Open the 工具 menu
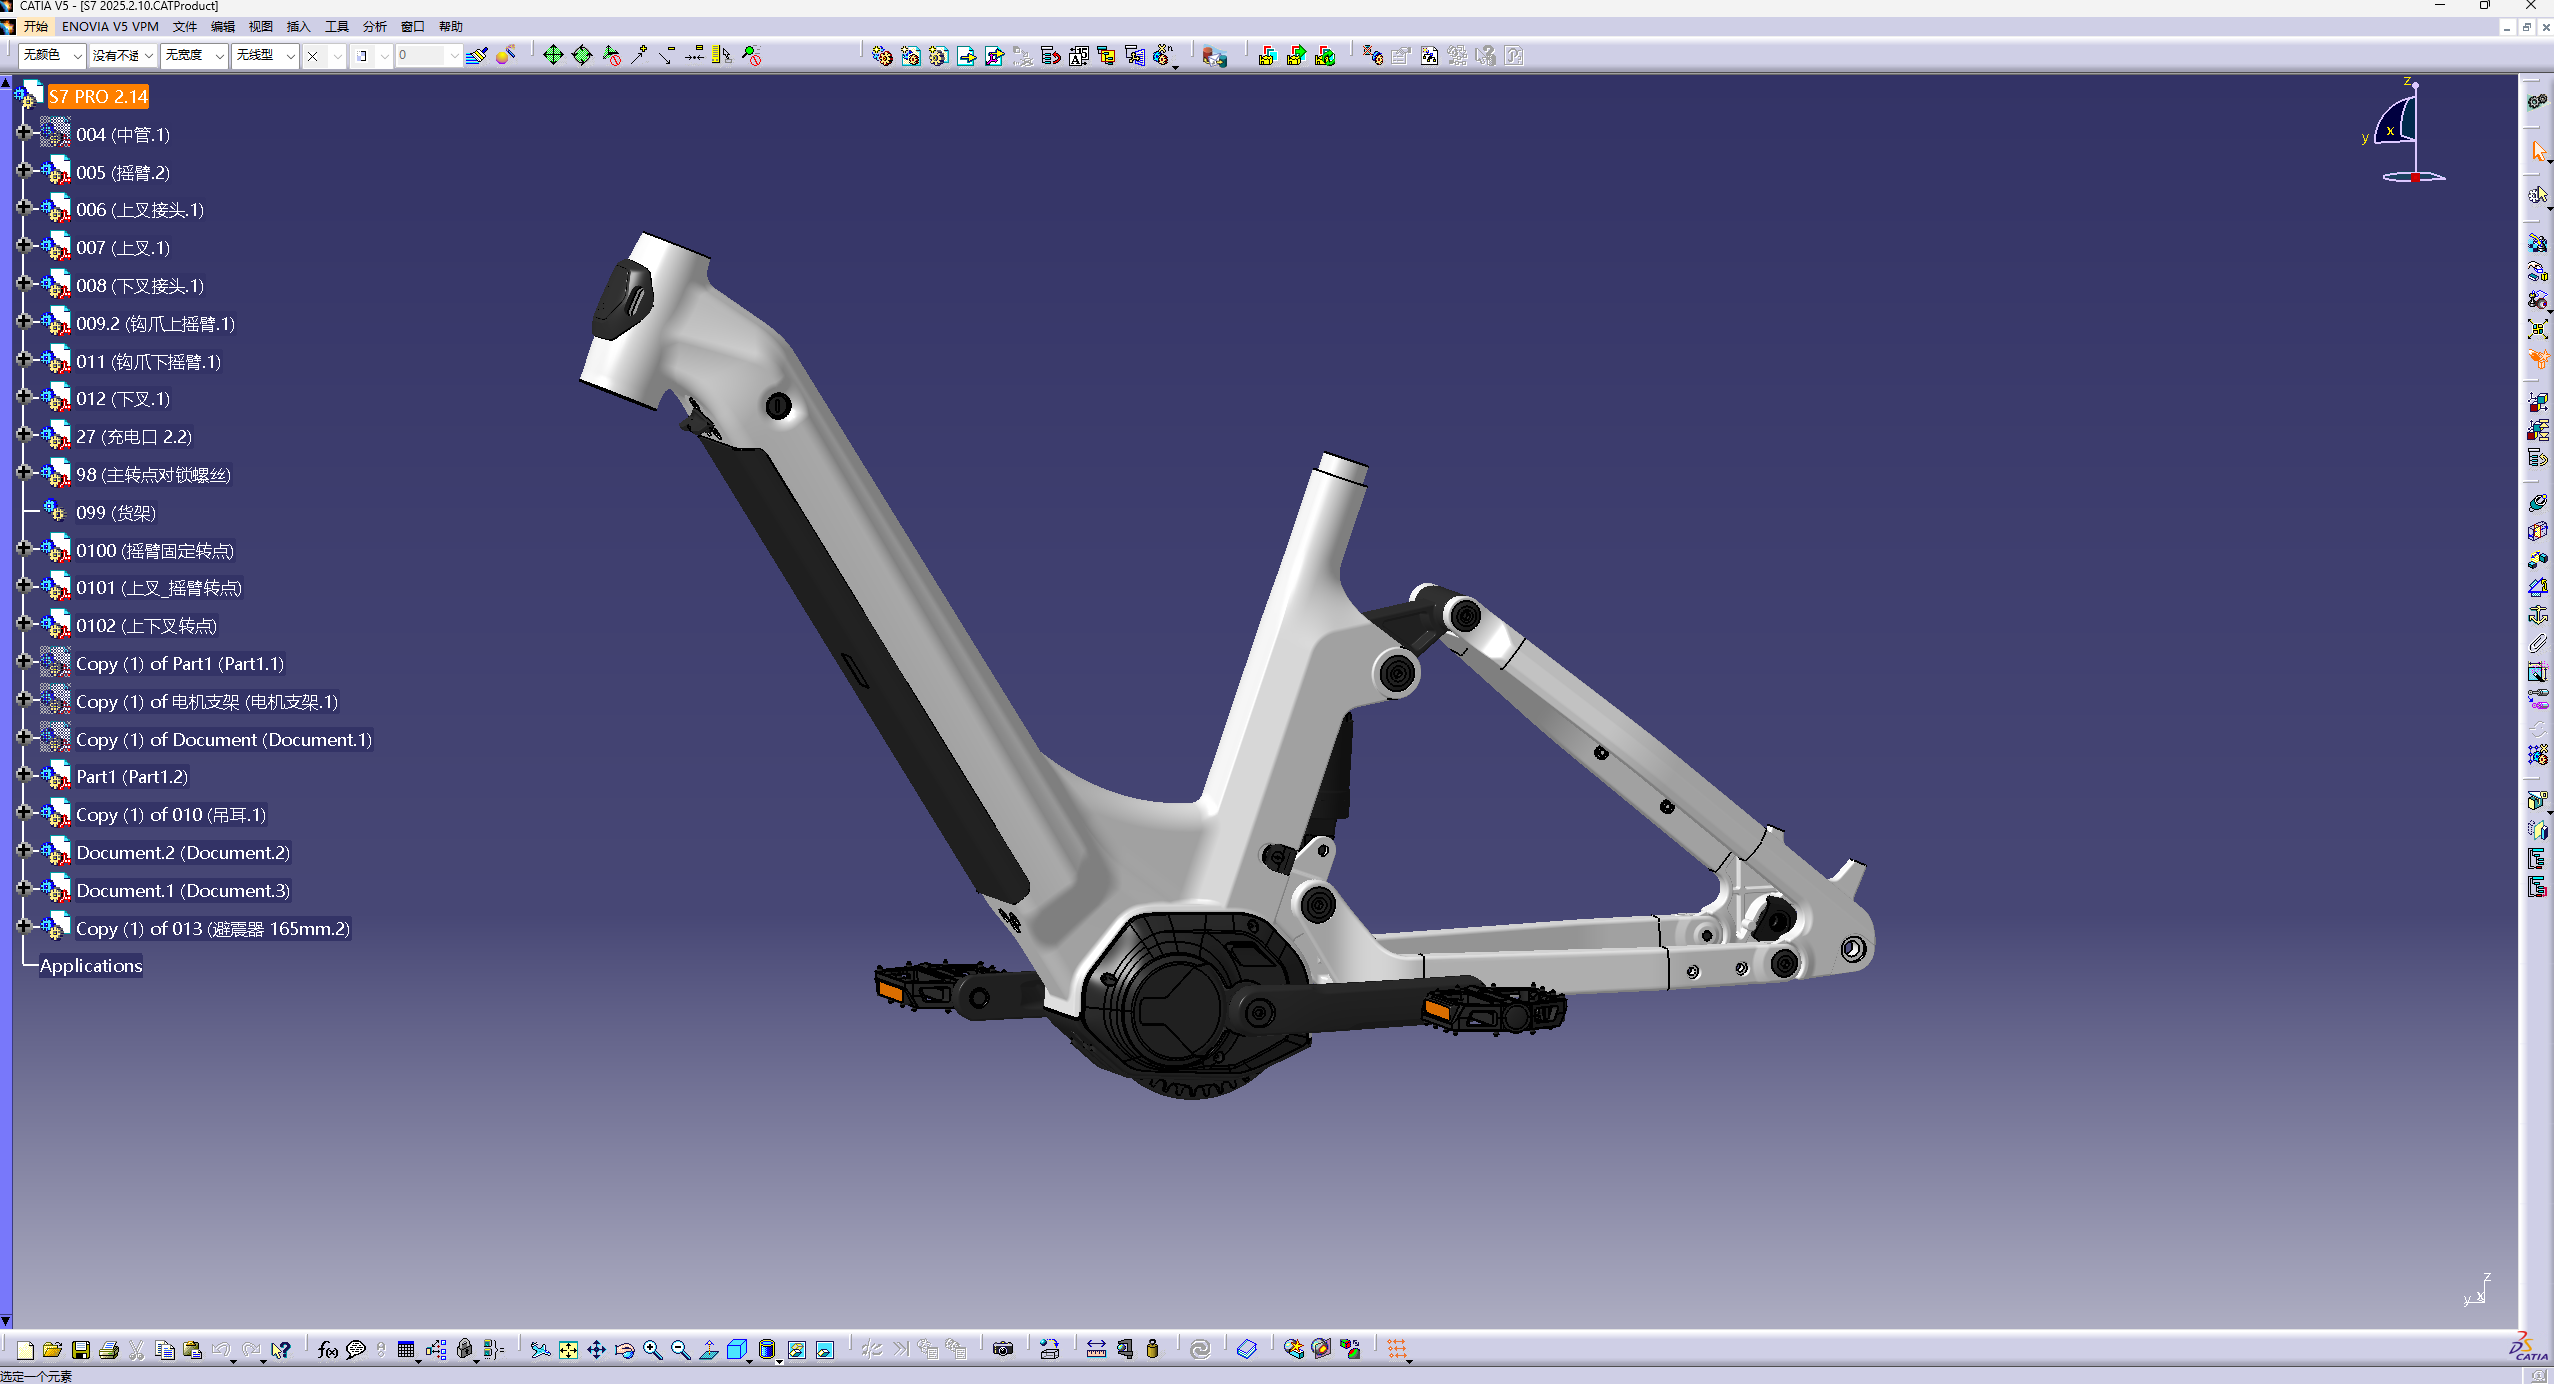The width and height of the screenshot is (2554, 1384). click(x=337, y=26)
